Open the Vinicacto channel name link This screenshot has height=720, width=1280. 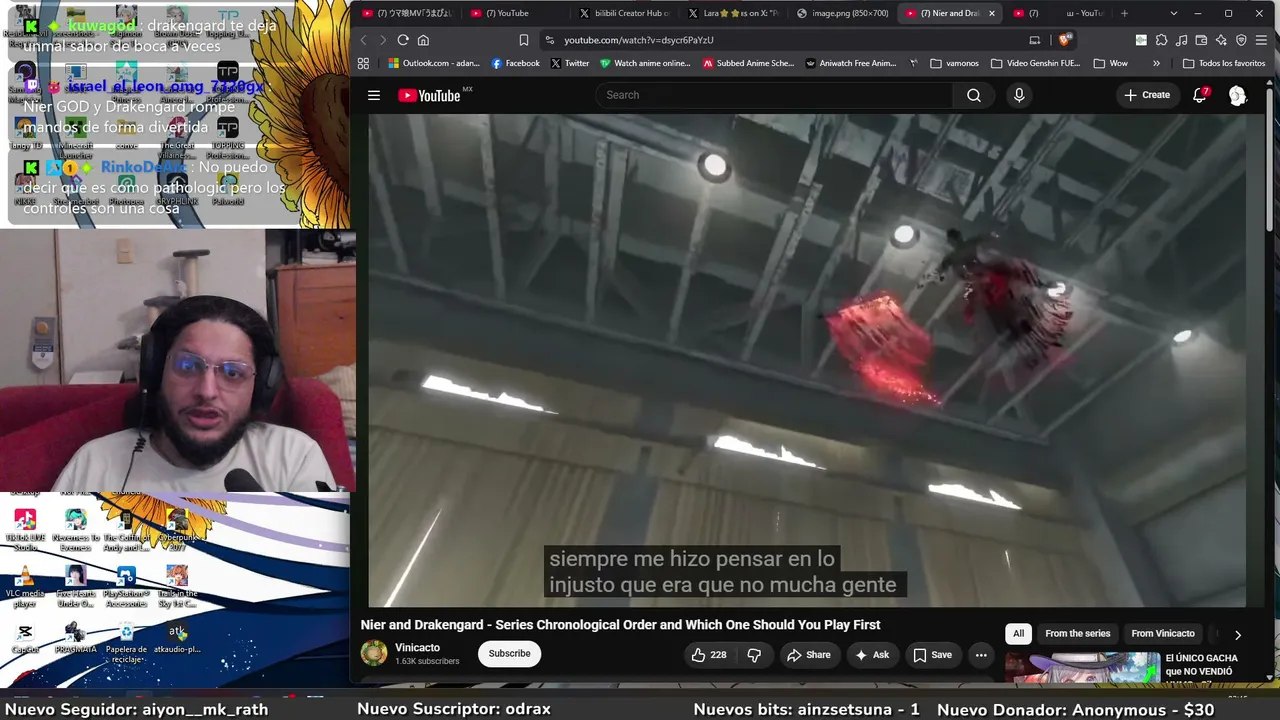coord(417,648)
